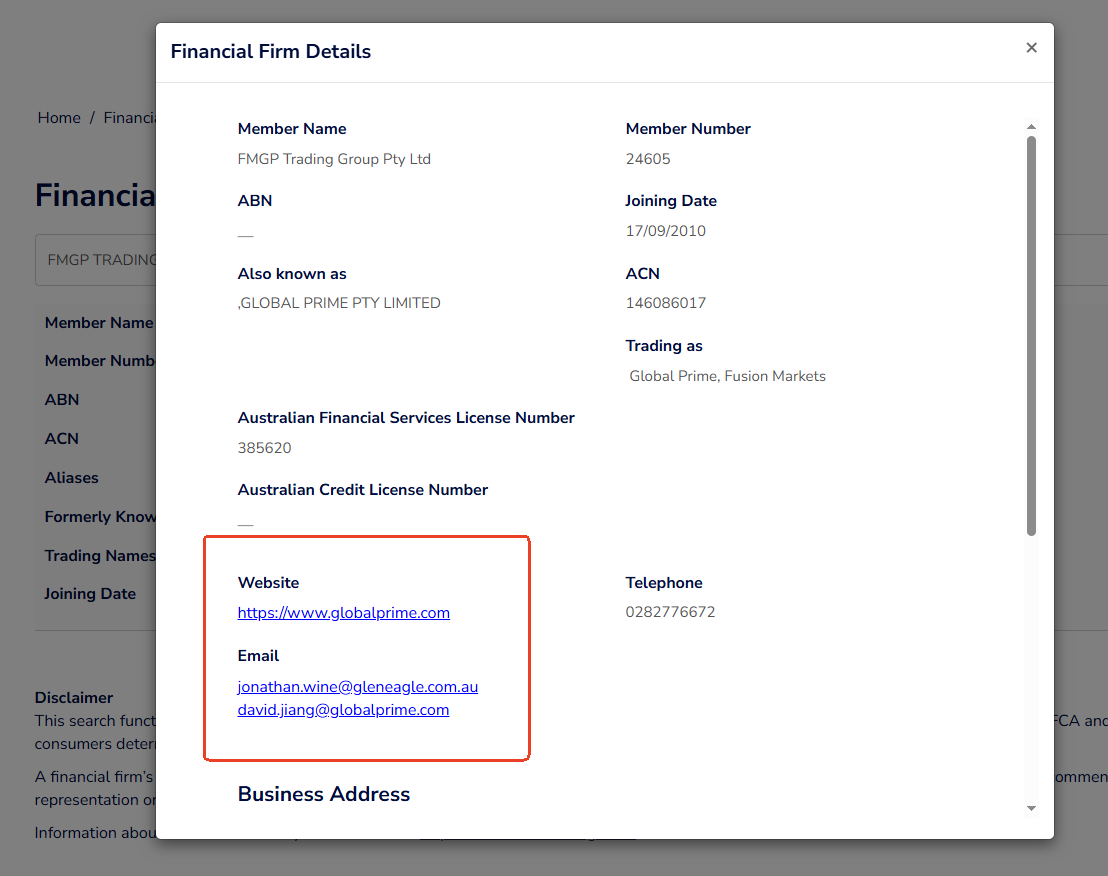Open the globalprime.com website link

click(343, 612)
